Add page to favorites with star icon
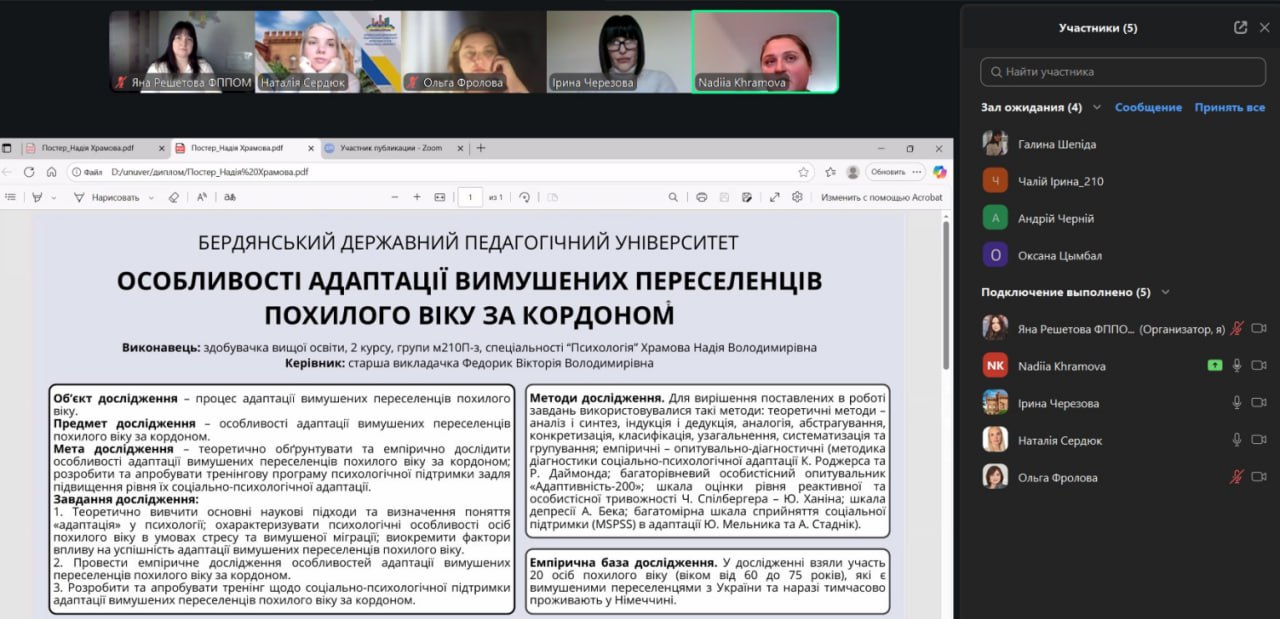Screen dimensions: 1280x619 803,172
